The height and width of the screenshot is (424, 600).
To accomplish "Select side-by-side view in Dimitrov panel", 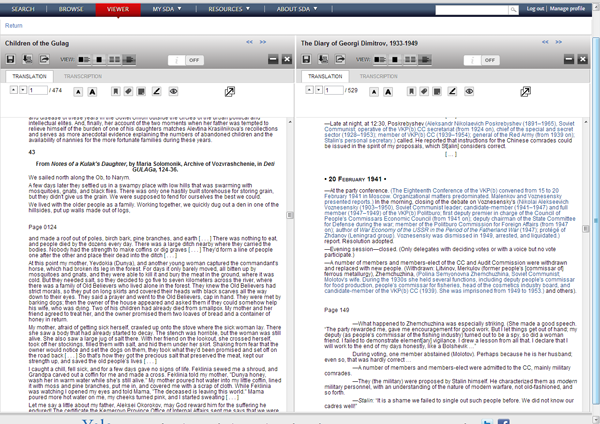I will (x=410, y=60).
